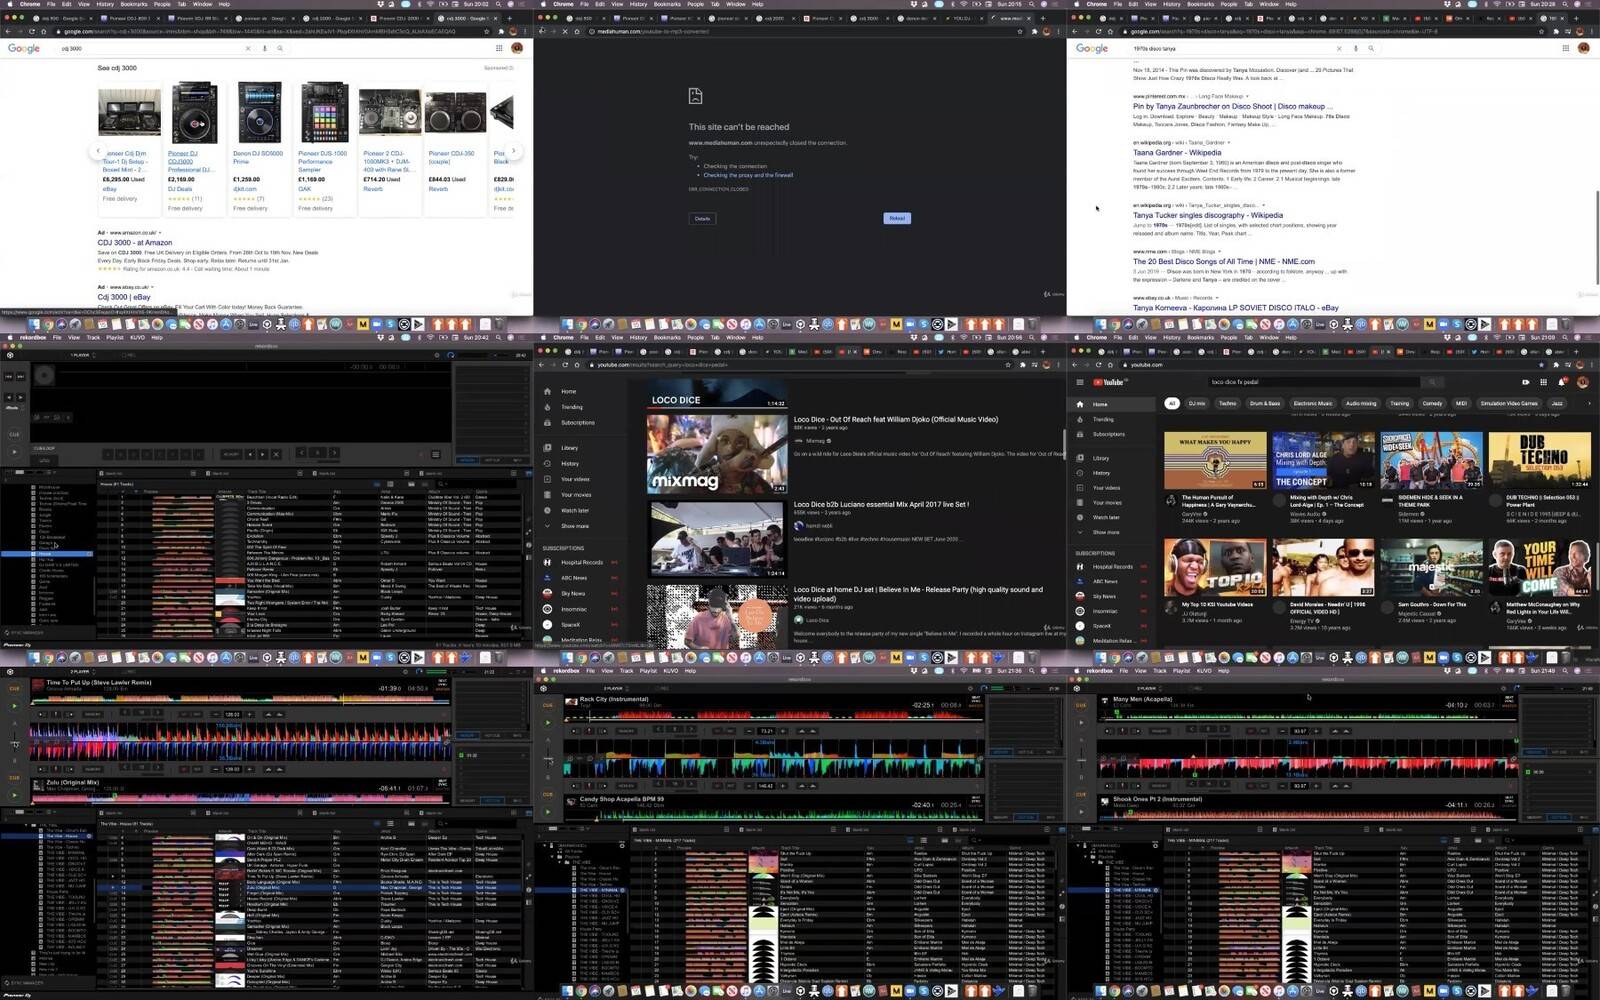This screenshot has width=1600, height=1000.
Task: Hit CUE on the Shook Ones Pt 2 deck
Action: pyautogui.click(x=1081, y=795)
